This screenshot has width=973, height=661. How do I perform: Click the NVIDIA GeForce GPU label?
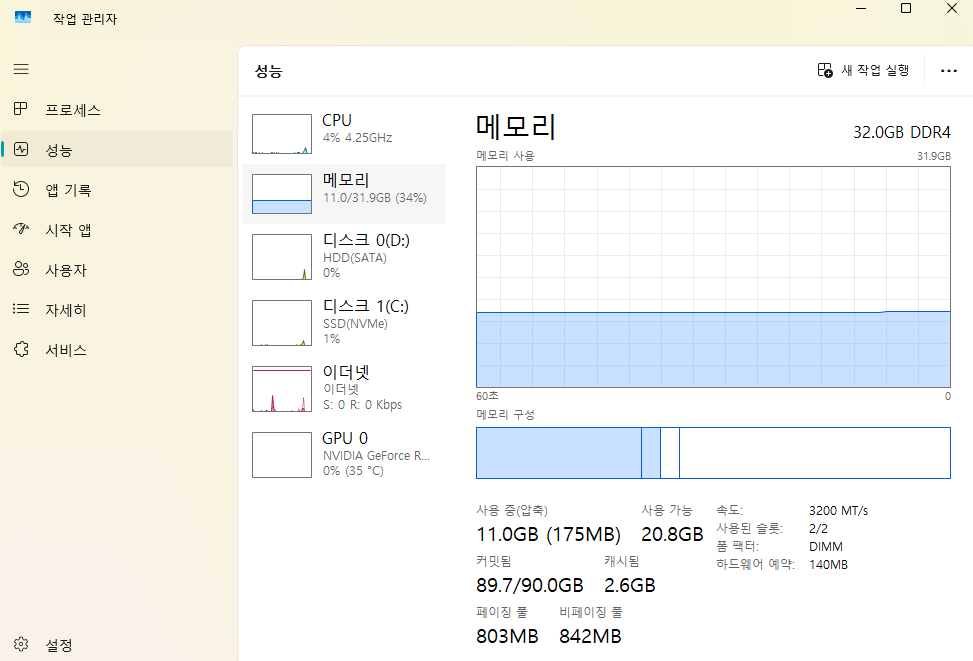tap(376, 456)
